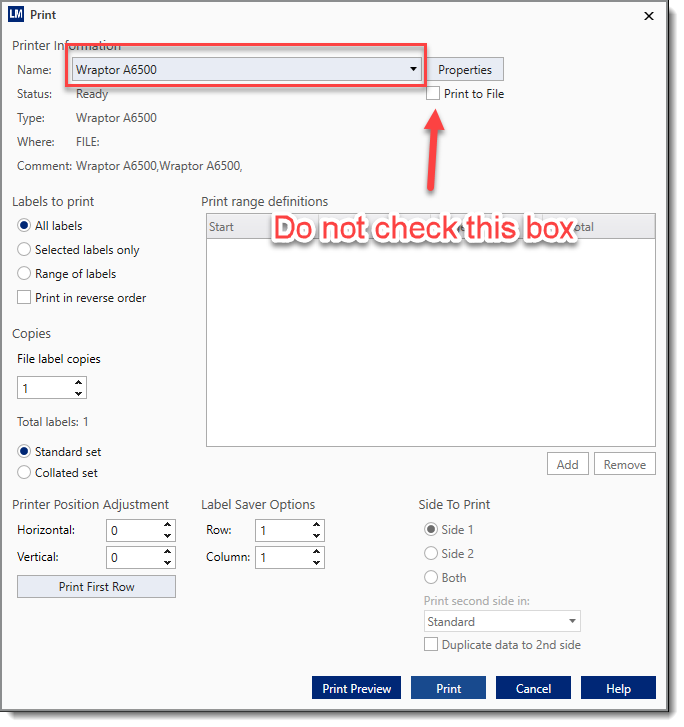Enable Print in reverse order
This screenshot has height=727, width=684.
25,298
